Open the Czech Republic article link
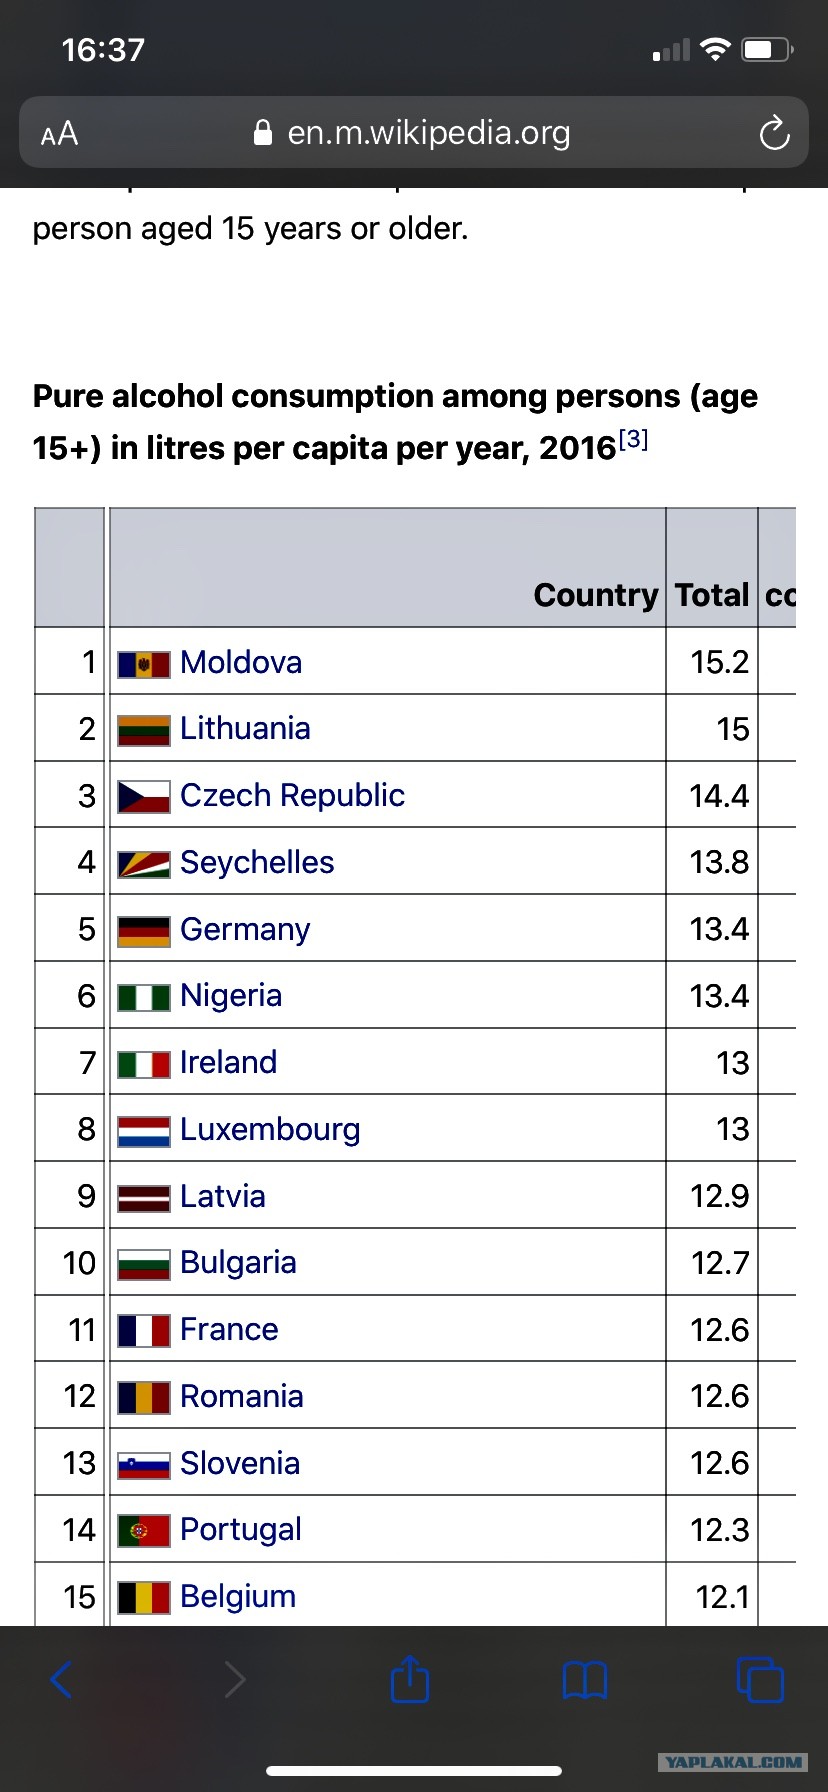Viewport: 828px width, 1792px height. pos(292,795)
